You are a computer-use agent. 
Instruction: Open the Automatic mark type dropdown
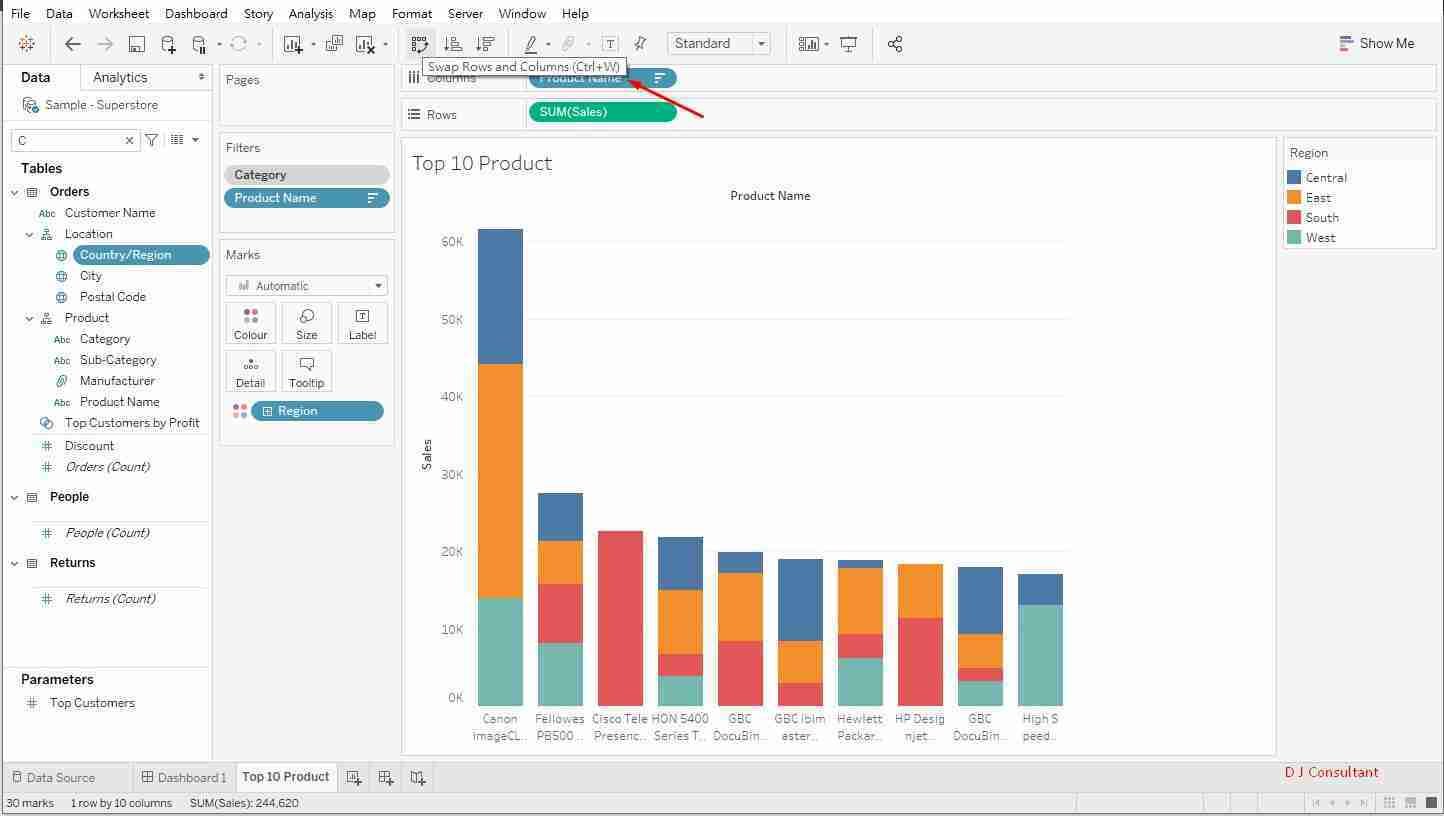(307, 286)
